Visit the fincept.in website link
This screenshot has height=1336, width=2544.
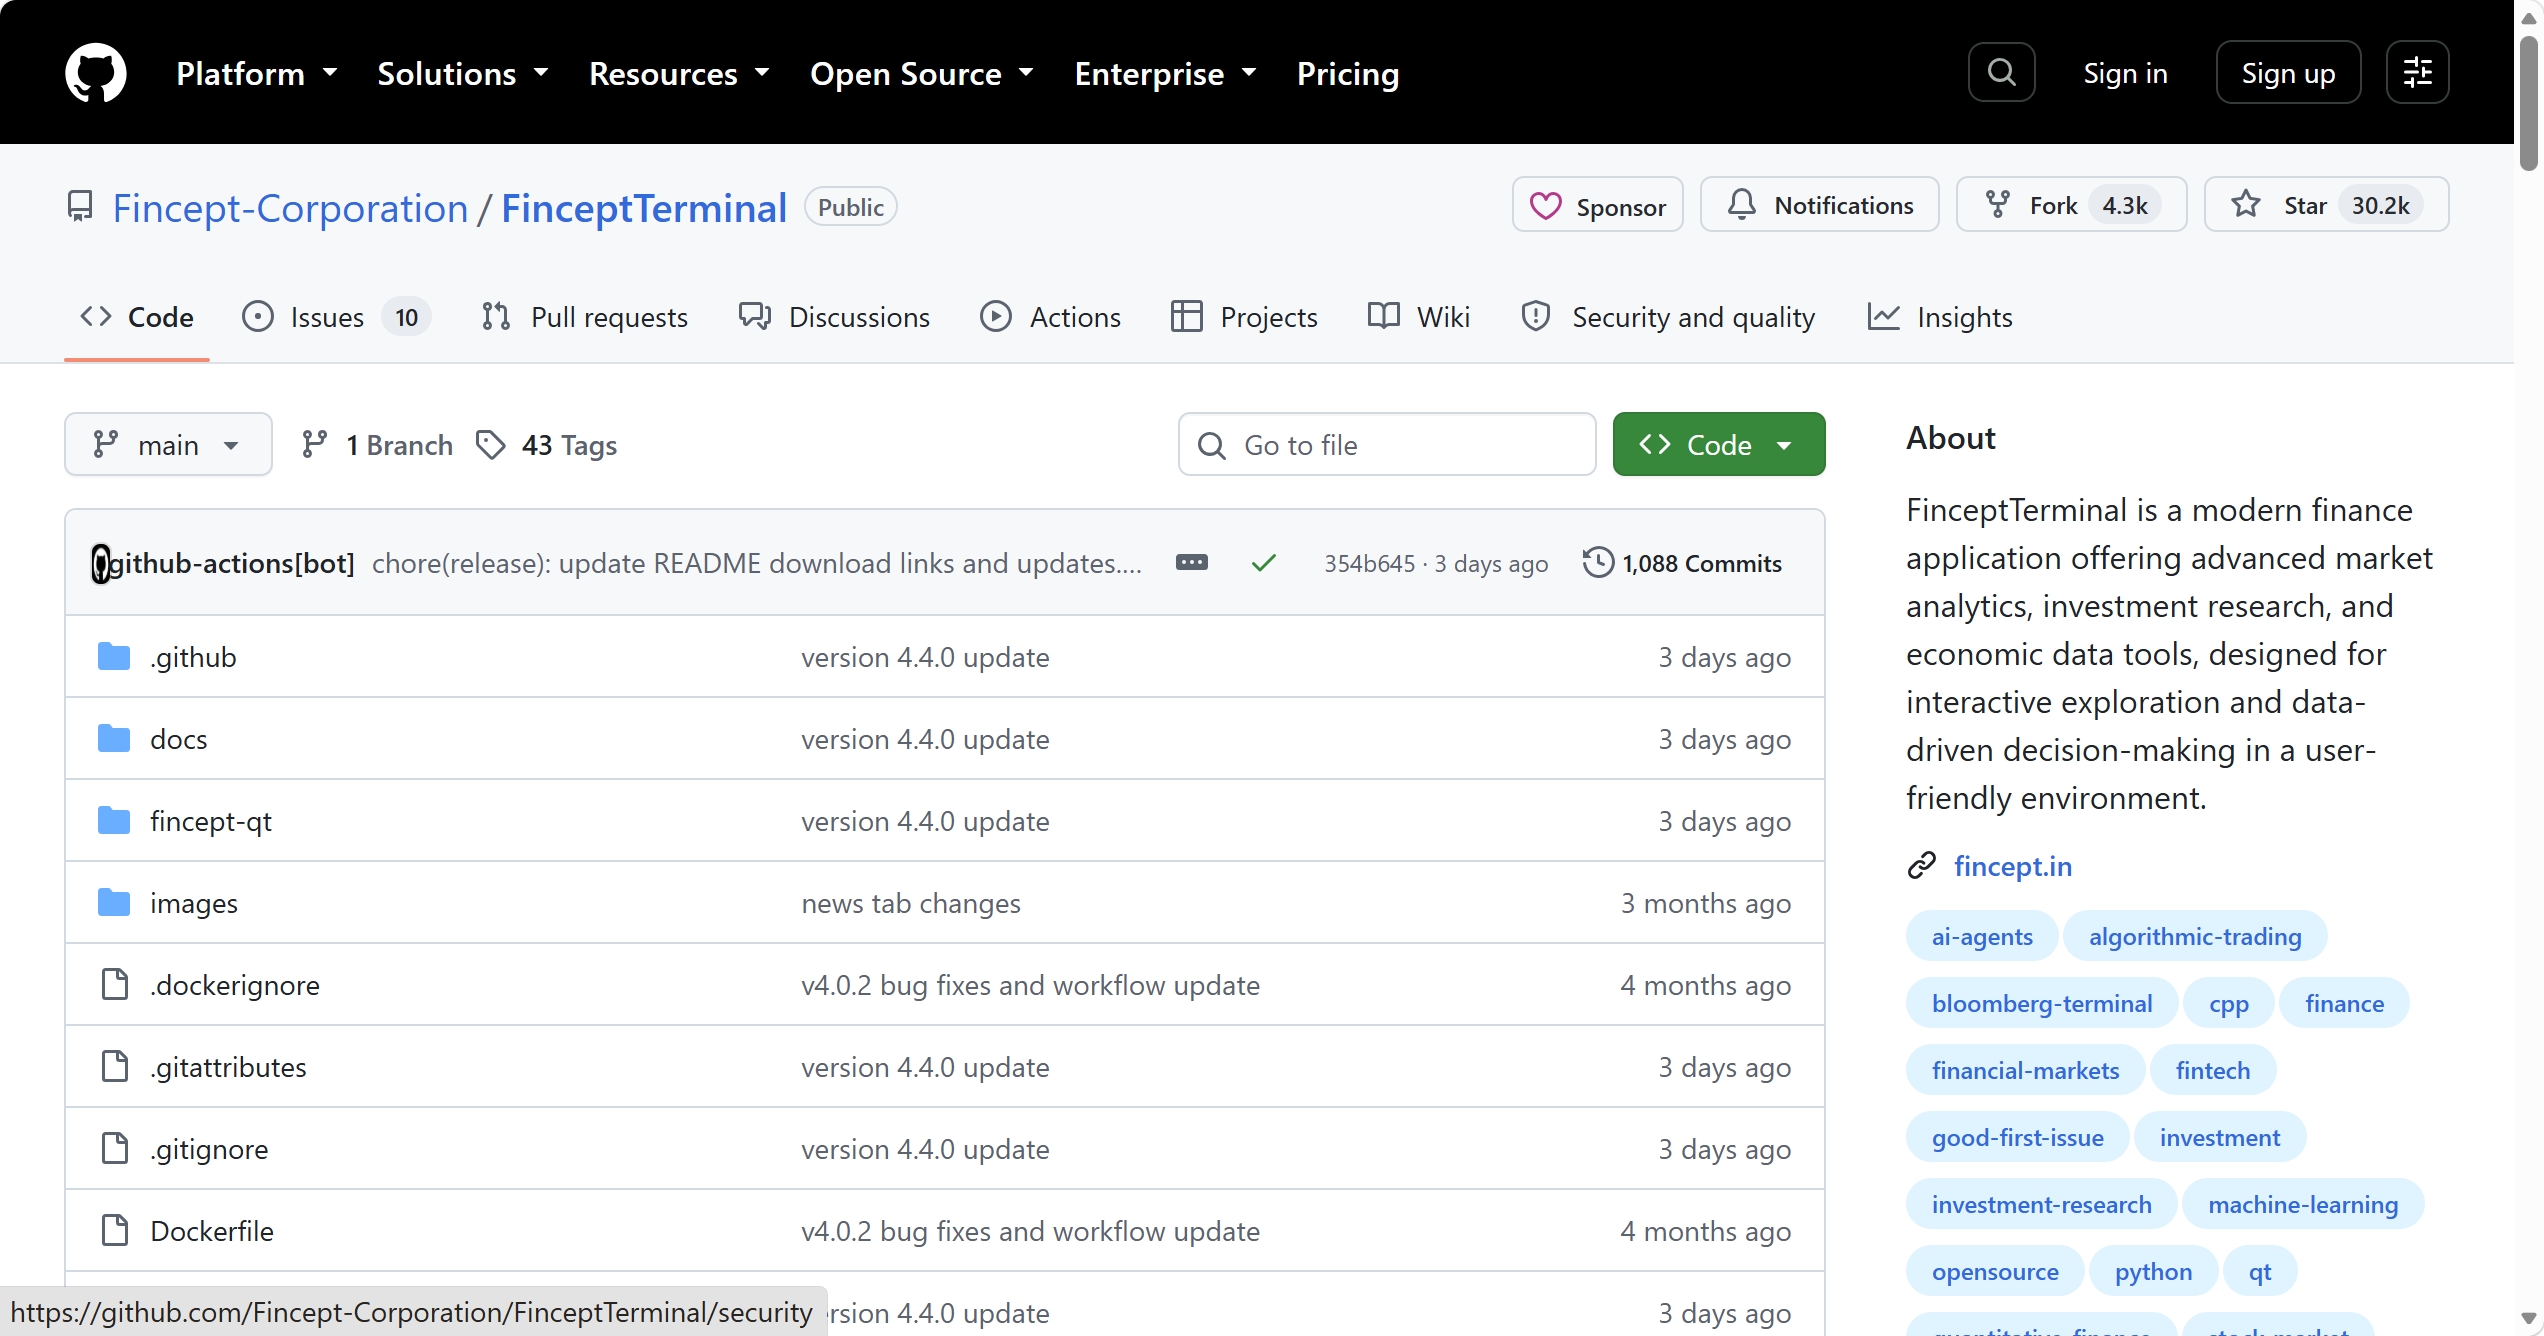[x=2013, y=866]
